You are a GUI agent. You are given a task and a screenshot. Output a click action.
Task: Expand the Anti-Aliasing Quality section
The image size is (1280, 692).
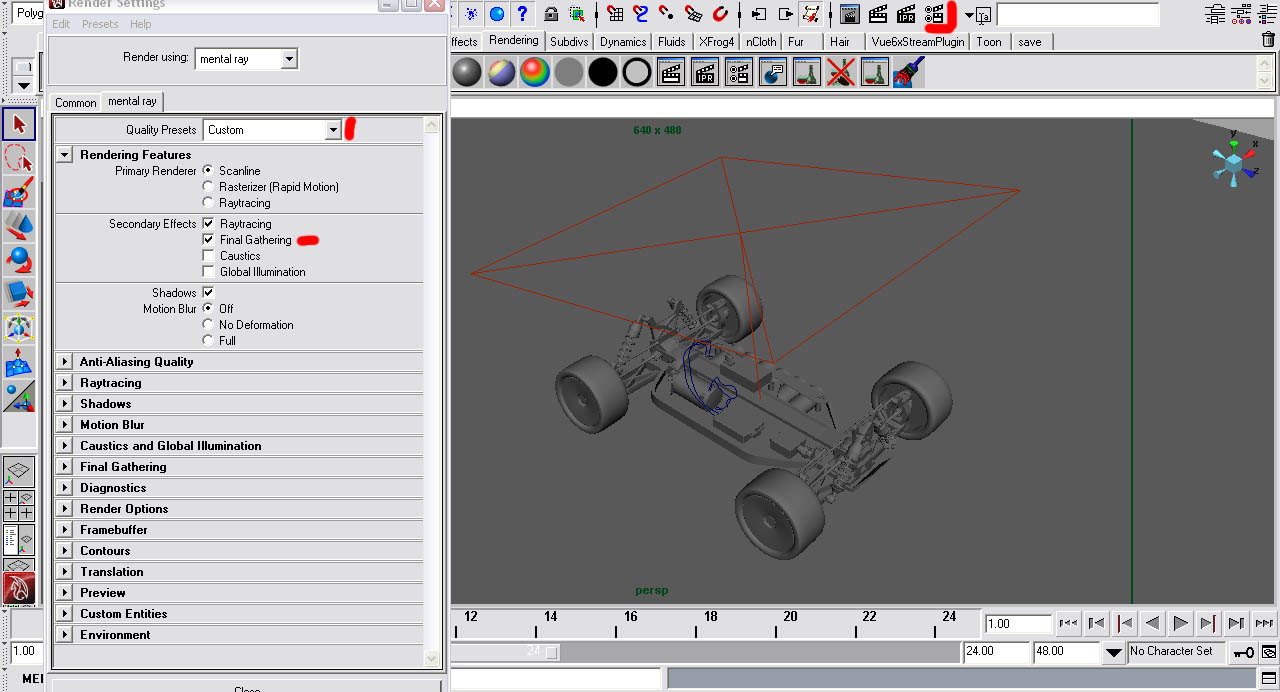[x=65, y=362]
